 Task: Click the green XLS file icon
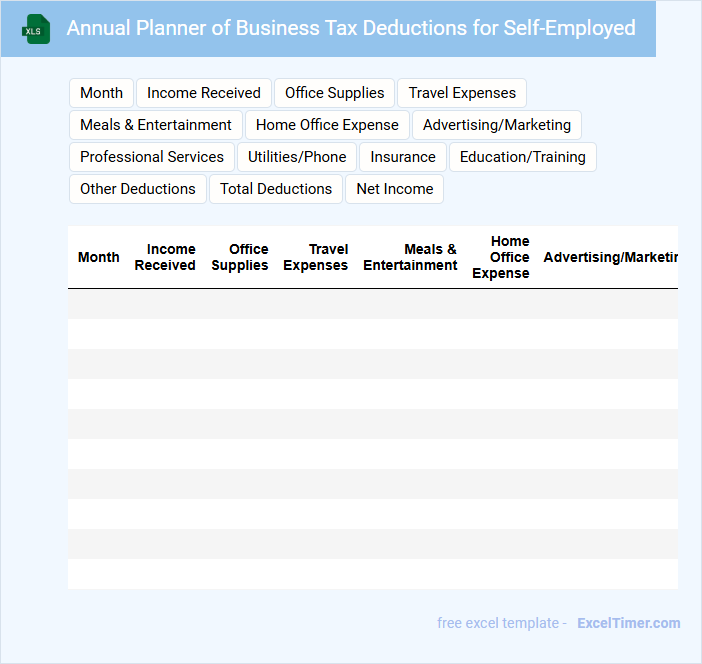tap(36, 29)
